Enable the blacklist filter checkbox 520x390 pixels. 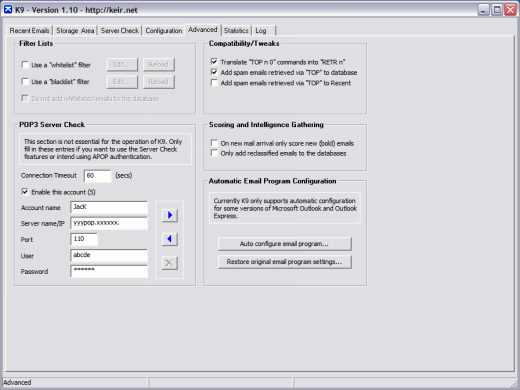(25, 81)
